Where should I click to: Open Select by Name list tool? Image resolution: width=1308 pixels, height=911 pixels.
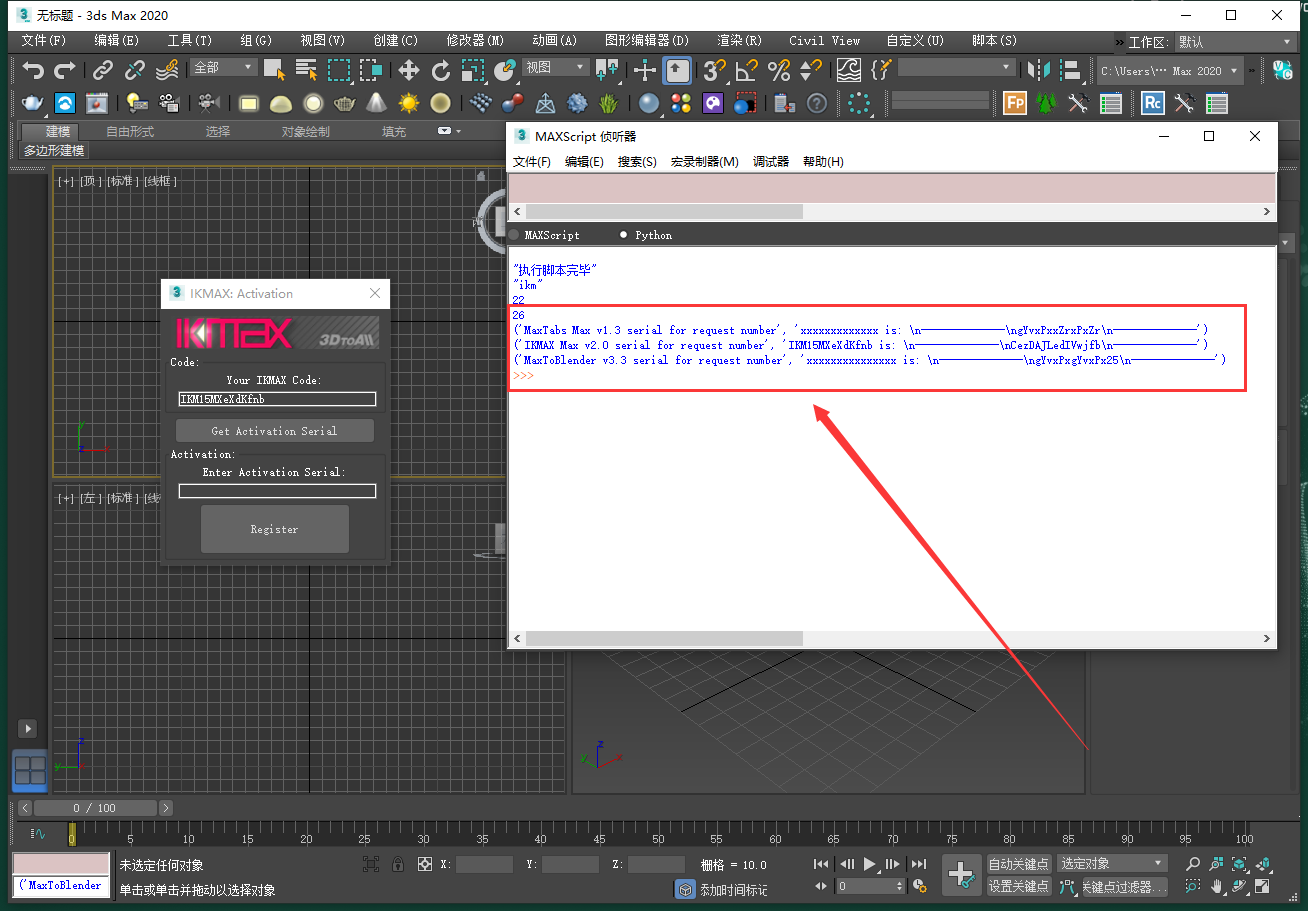point(307,70)
